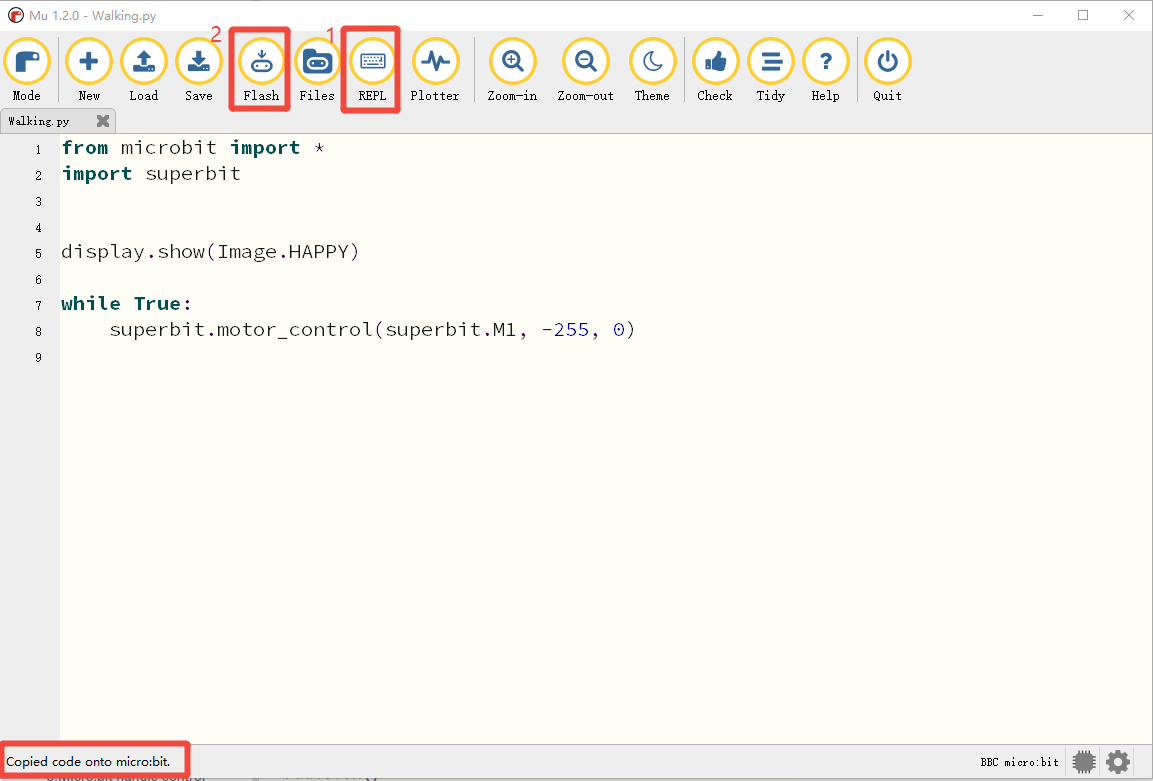1153x781 pixels.
Task: Click the 'import superbit' code line
Action: click(151, 174)
